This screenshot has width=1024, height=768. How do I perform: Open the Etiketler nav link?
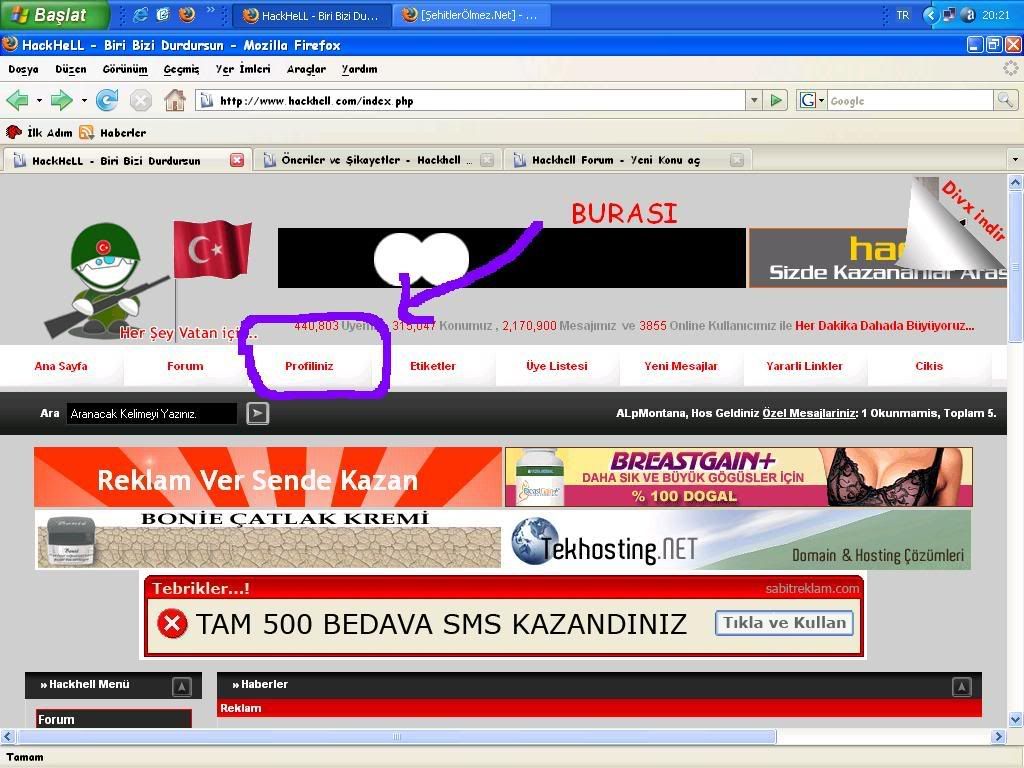[x=432, y=366]
